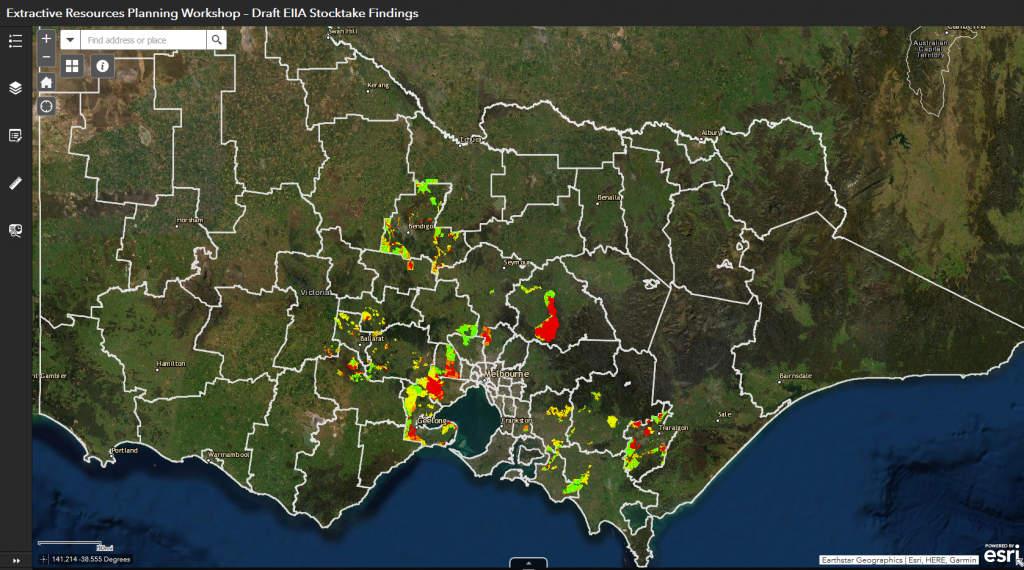Click the Hamilton label on map
Screen dimensions: 1024x570
(171, 364)
